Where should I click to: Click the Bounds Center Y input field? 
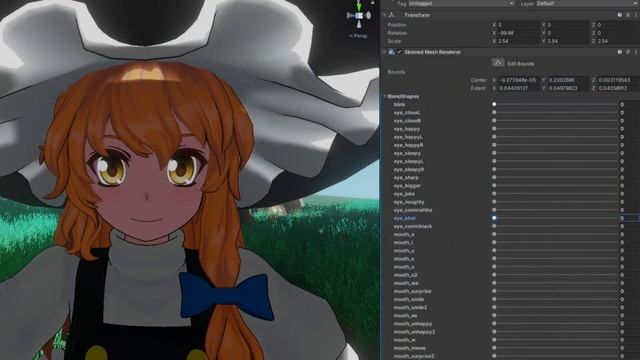568,80
